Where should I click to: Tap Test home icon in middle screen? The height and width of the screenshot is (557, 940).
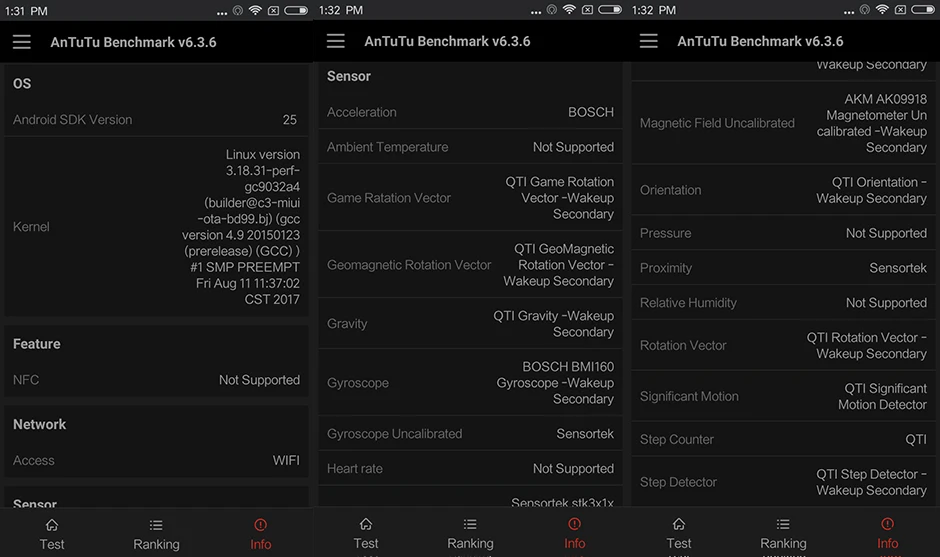[366, 524]
